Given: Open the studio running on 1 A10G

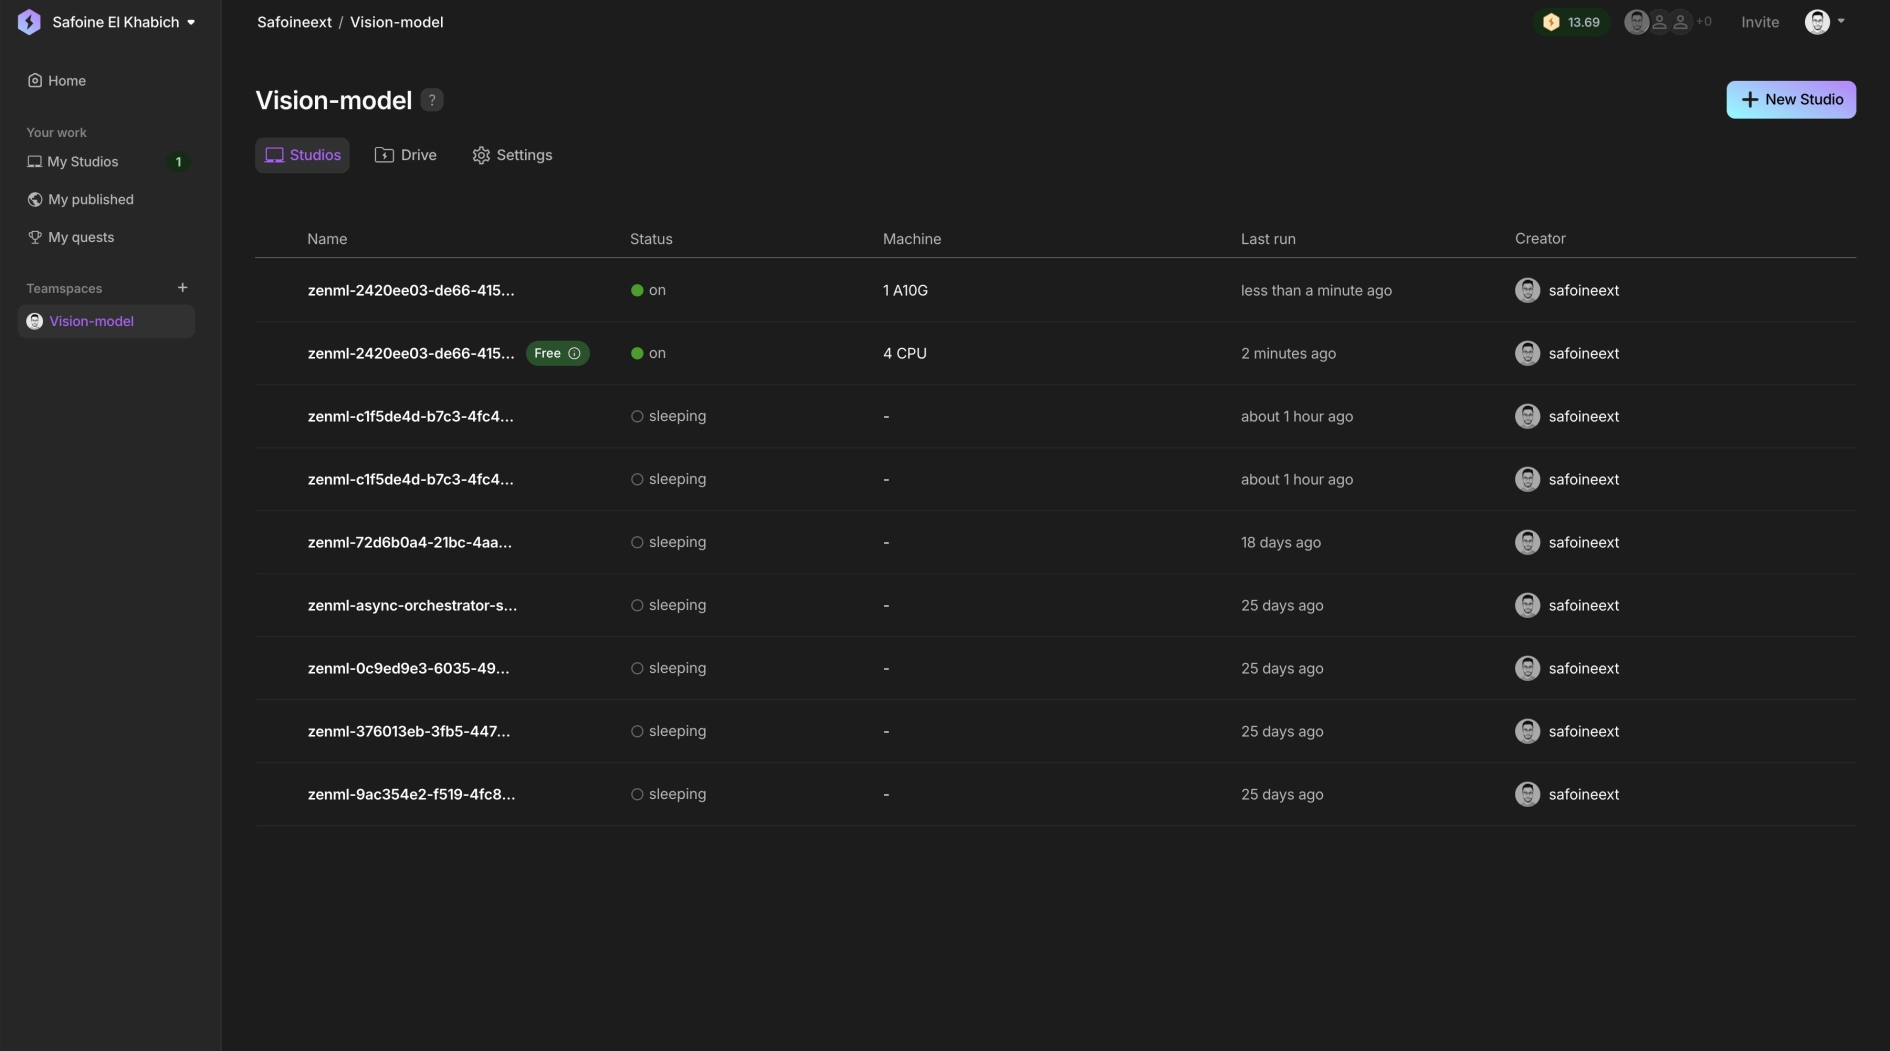Looking at the screenshot, I should 410,291.
